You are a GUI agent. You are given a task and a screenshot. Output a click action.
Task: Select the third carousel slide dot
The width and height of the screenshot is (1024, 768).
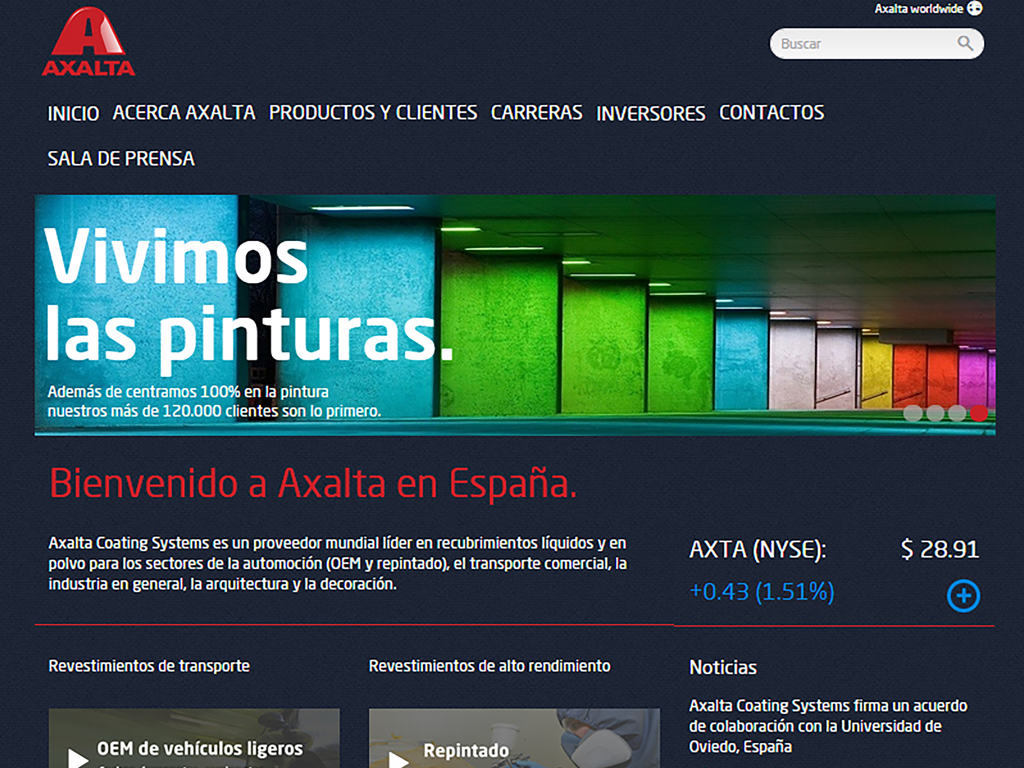point(957,413)
